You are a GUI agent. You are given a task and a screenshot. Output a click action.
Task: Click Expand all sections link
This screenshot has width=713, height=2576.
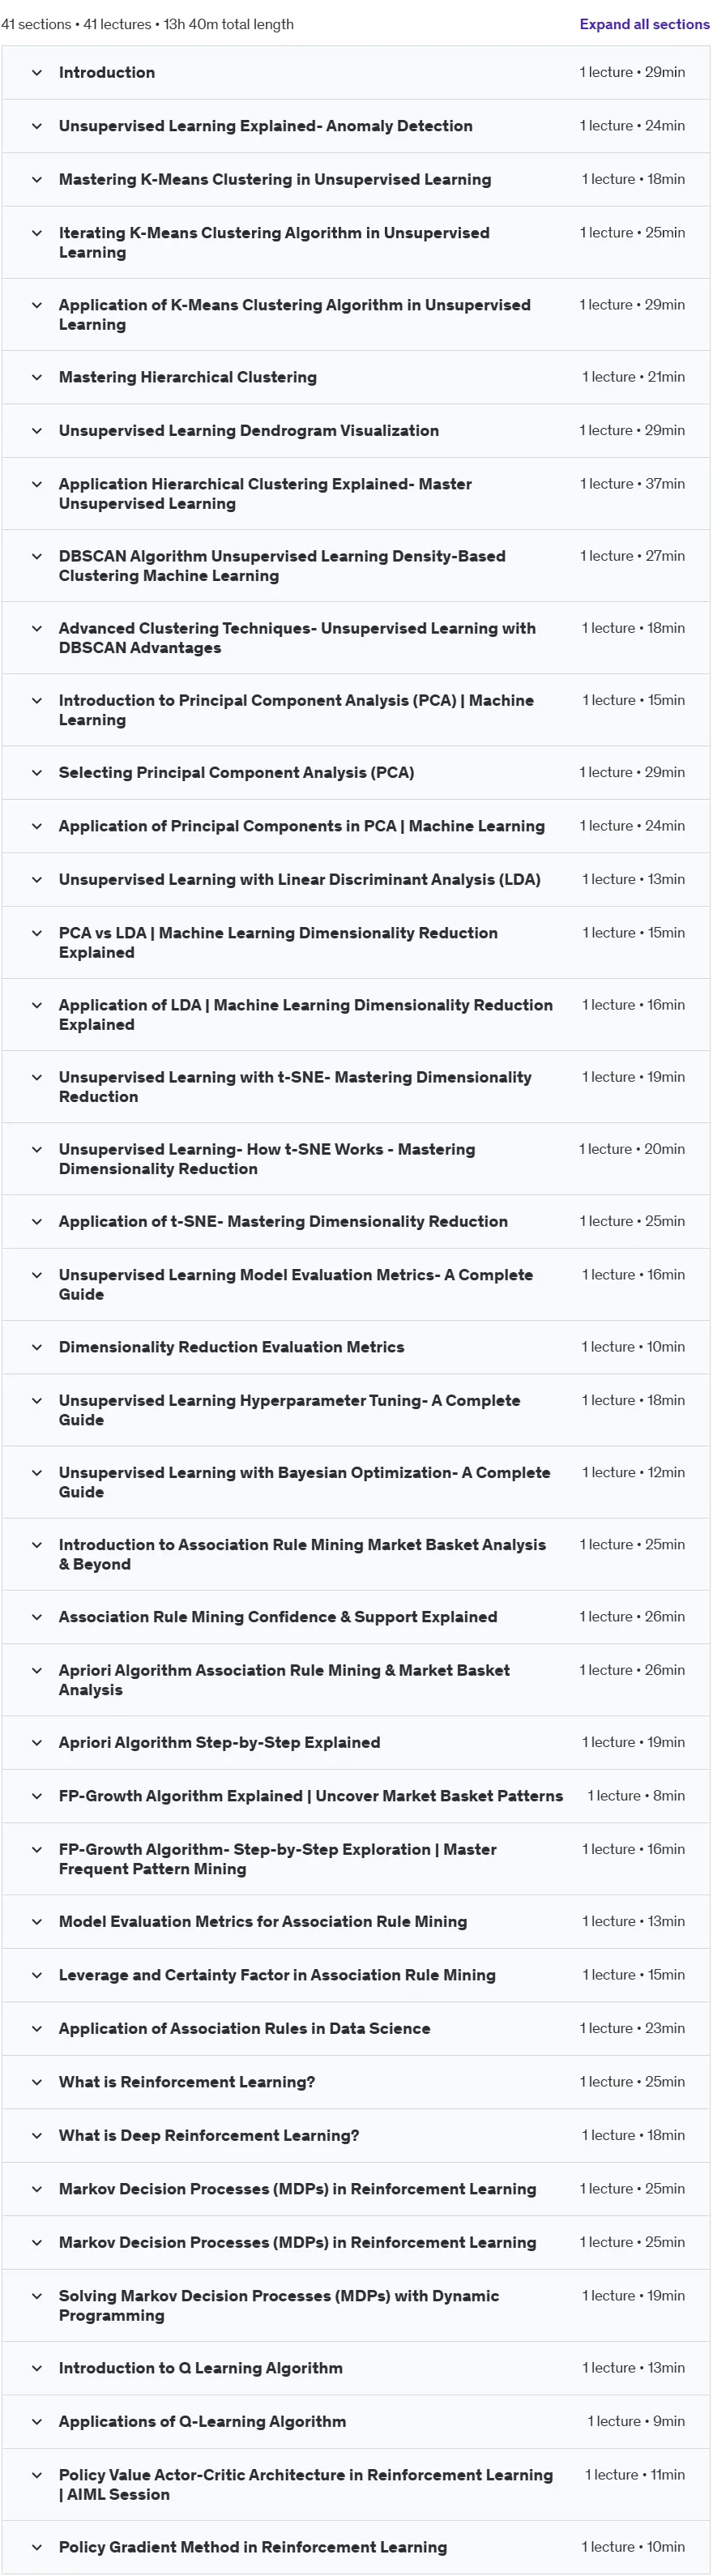tap(644, 24)
